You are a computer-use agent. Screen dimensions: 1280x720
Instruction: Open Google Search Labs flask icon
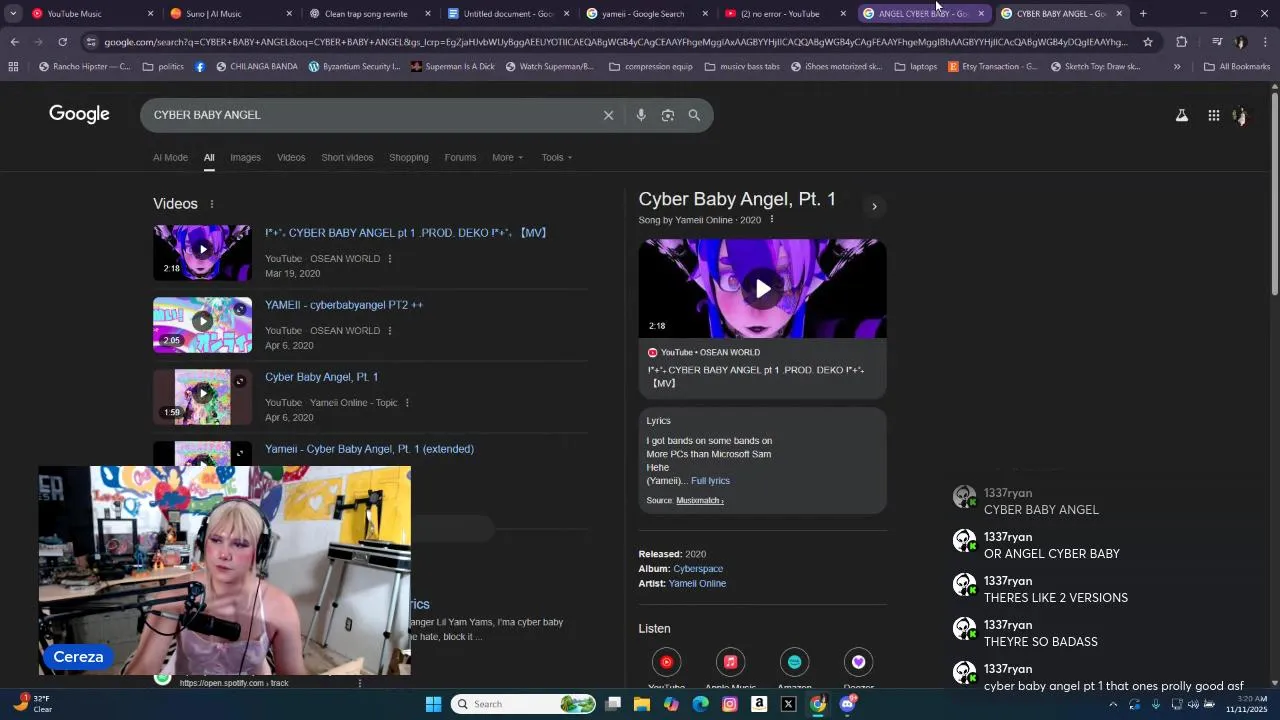(1182, 115)
